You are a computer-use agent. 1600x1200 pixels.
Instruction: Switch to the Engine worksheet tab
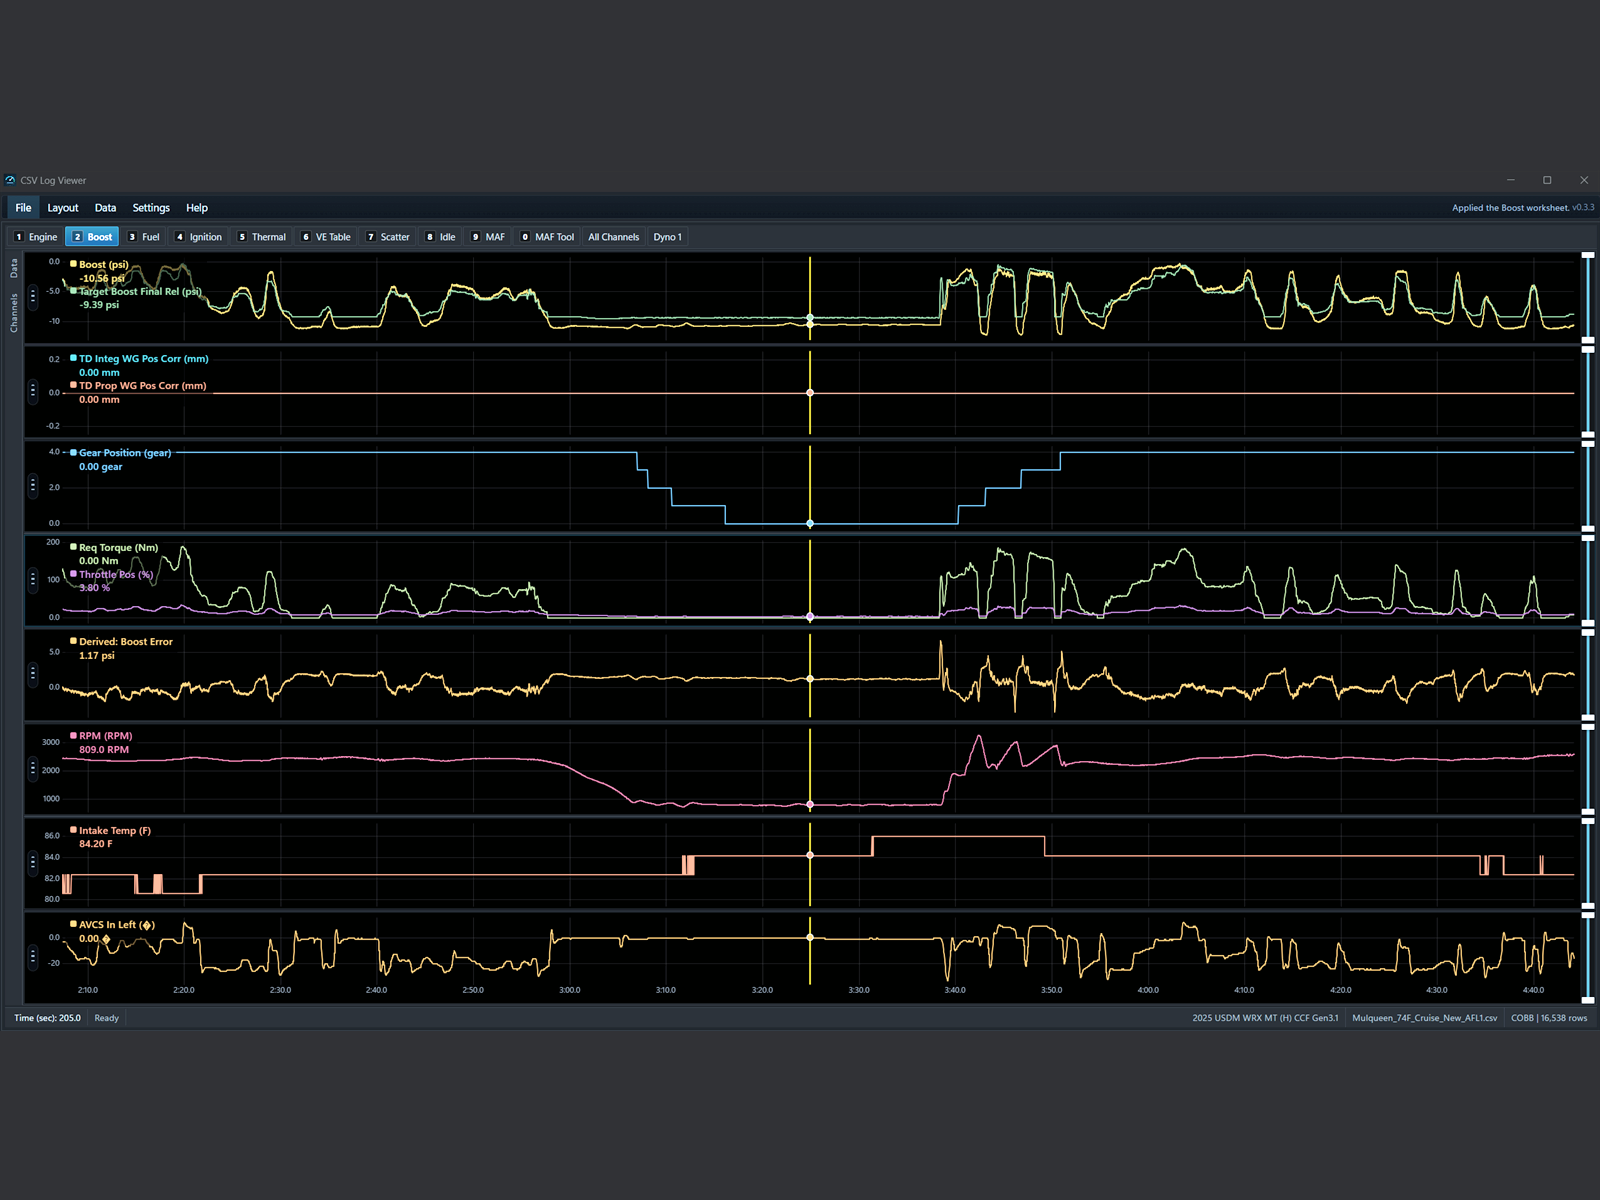[36, 237]
